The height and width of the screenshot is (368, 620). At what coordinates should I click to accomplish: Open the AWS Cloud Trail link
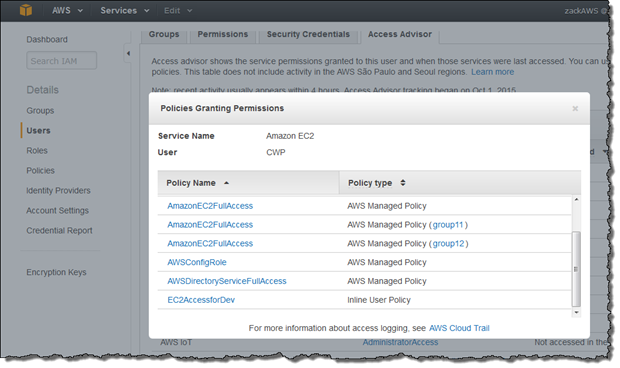459,328
